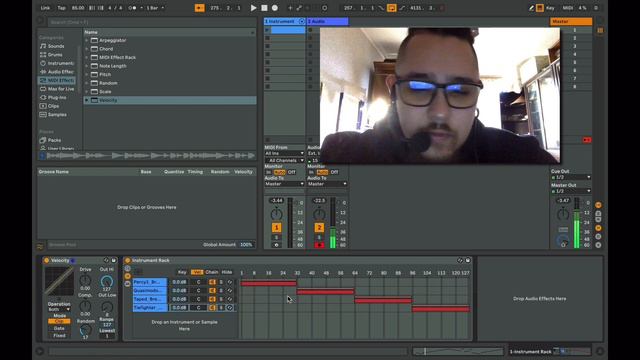Click the 85.00 tempo field
This screenshot has height=360, width=640.
click(78, 8)
